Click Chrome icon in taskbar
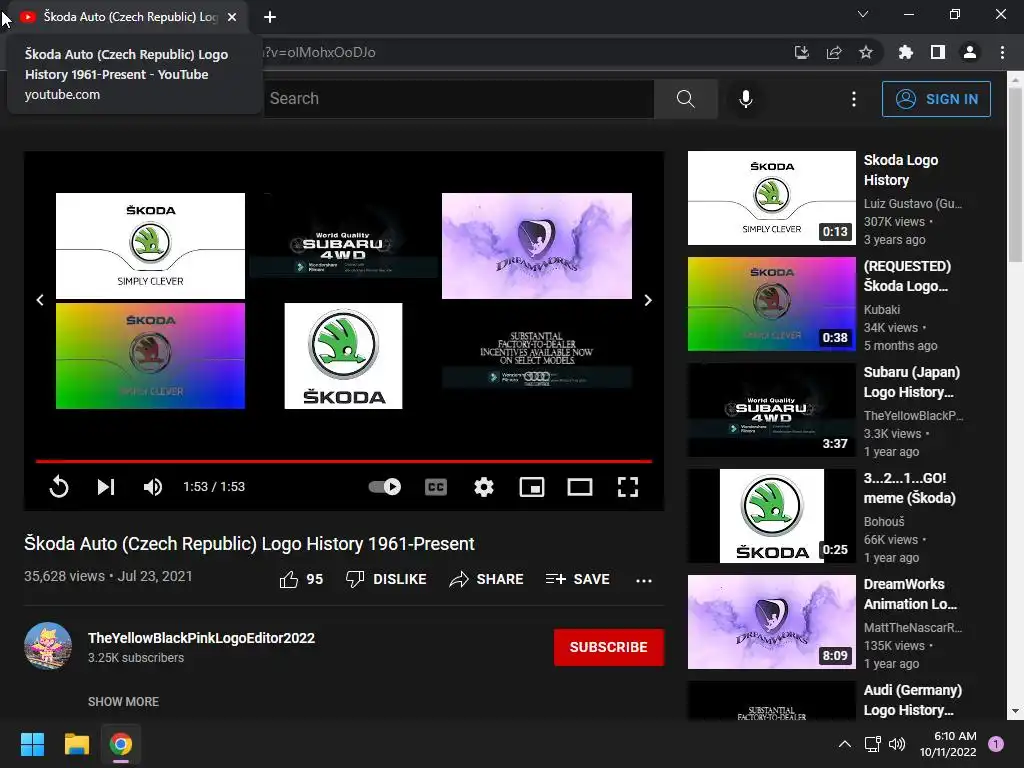Image resolution: width=1024 pixels, height=768 pixels. click(x=121, y=744)
